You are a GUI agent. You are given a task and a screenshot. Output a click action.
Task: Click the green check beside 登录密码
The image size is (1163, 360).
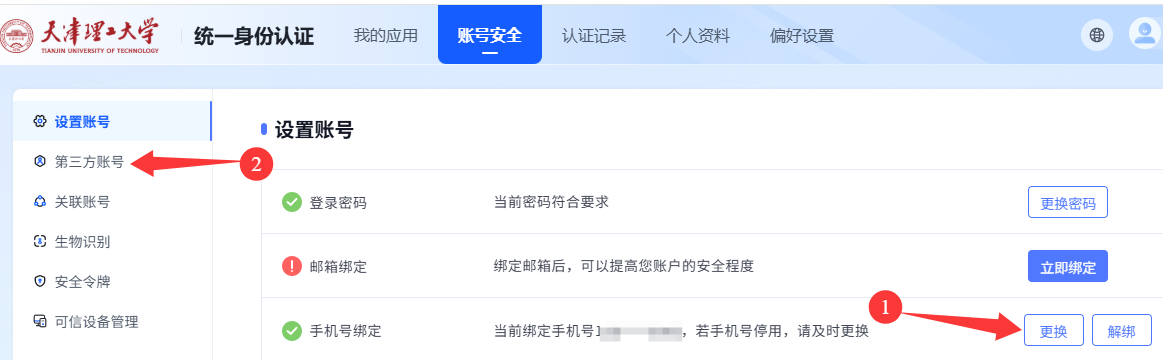[292, 202]
